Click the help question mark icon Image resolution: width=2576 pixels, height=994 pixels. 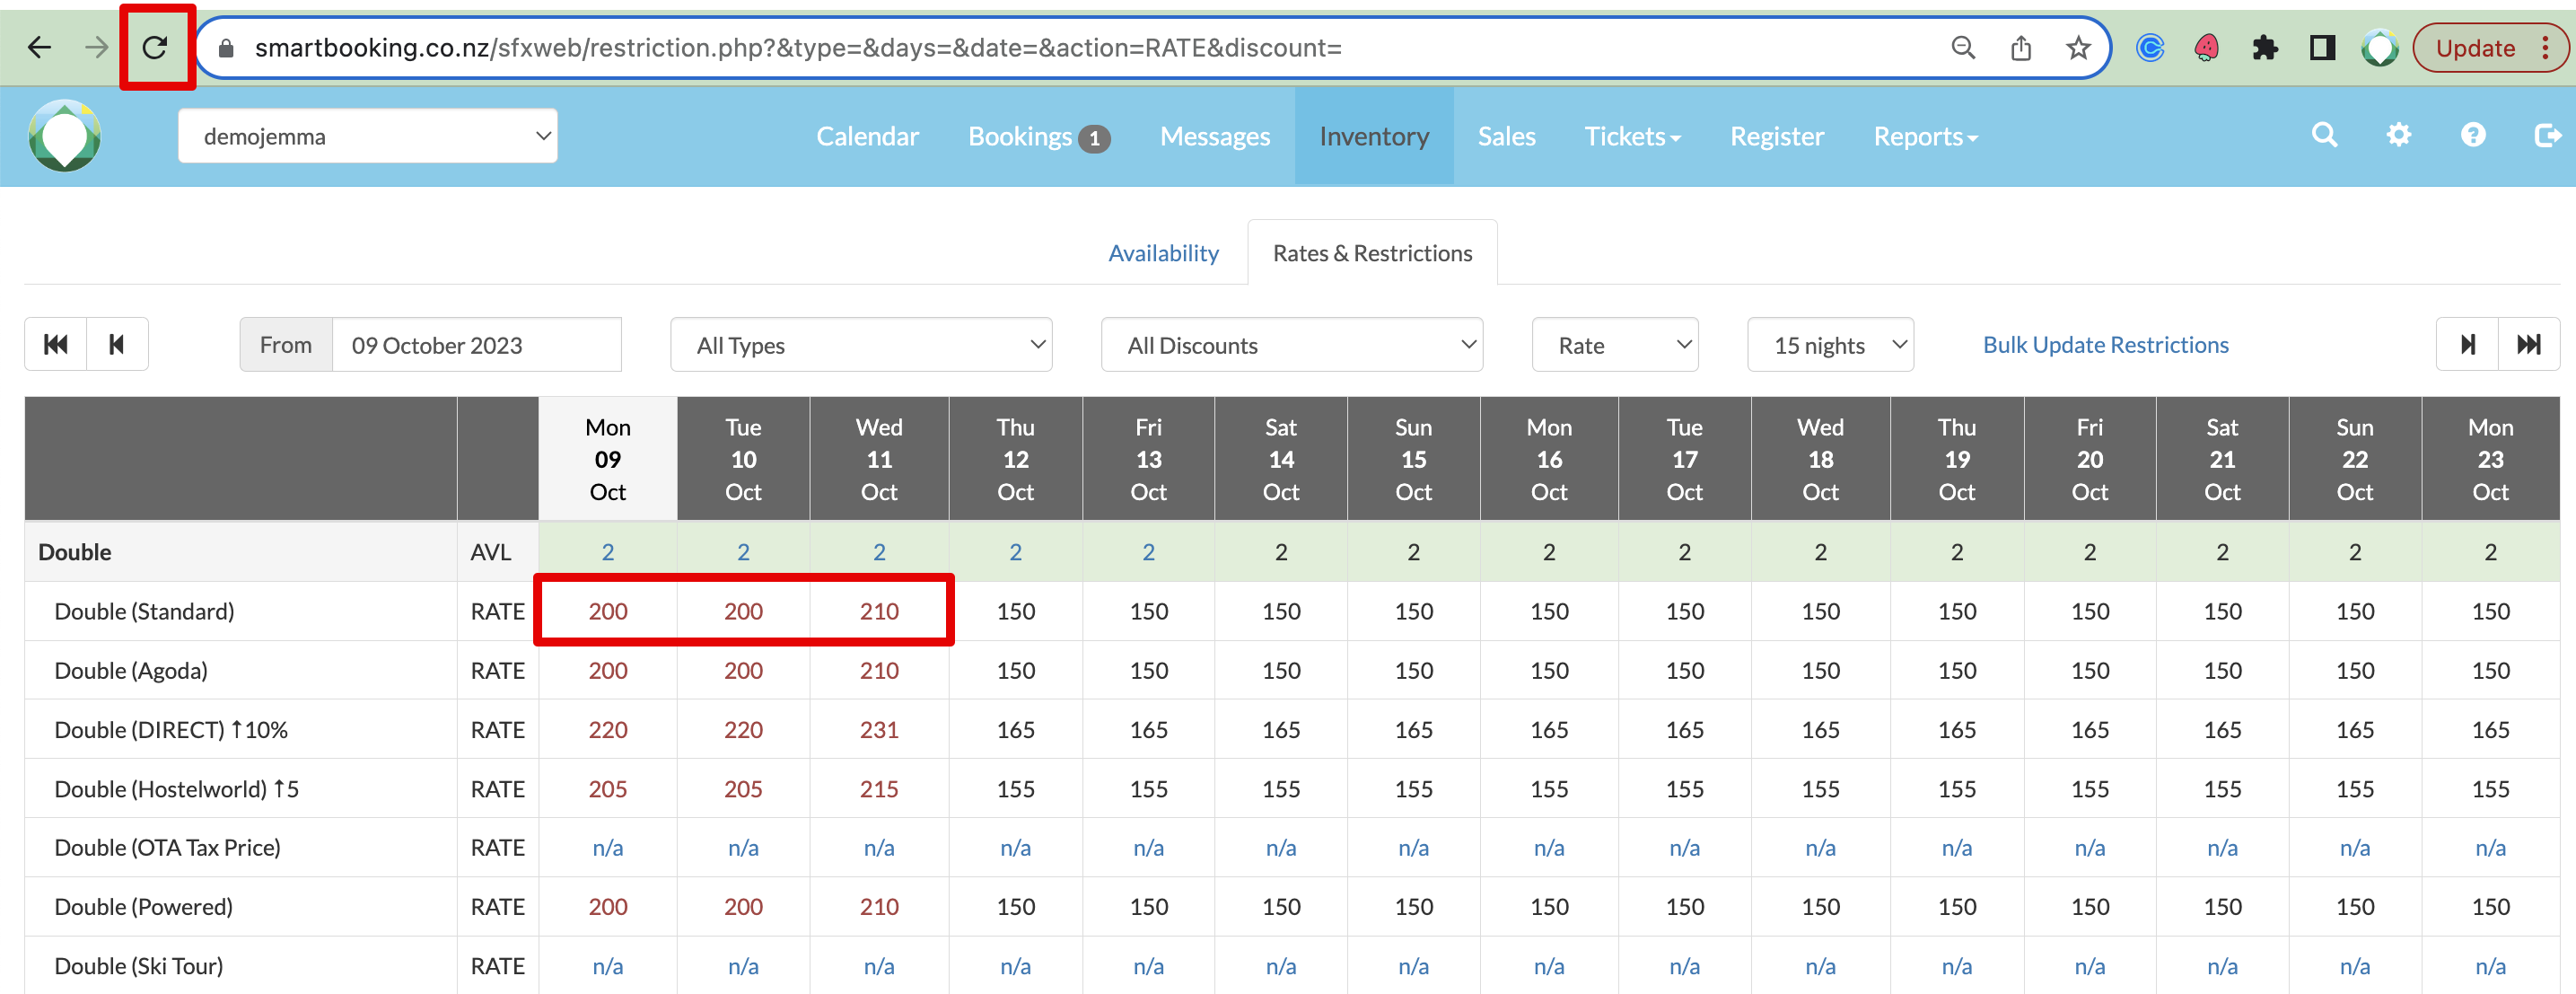(x=2472, y=135)
